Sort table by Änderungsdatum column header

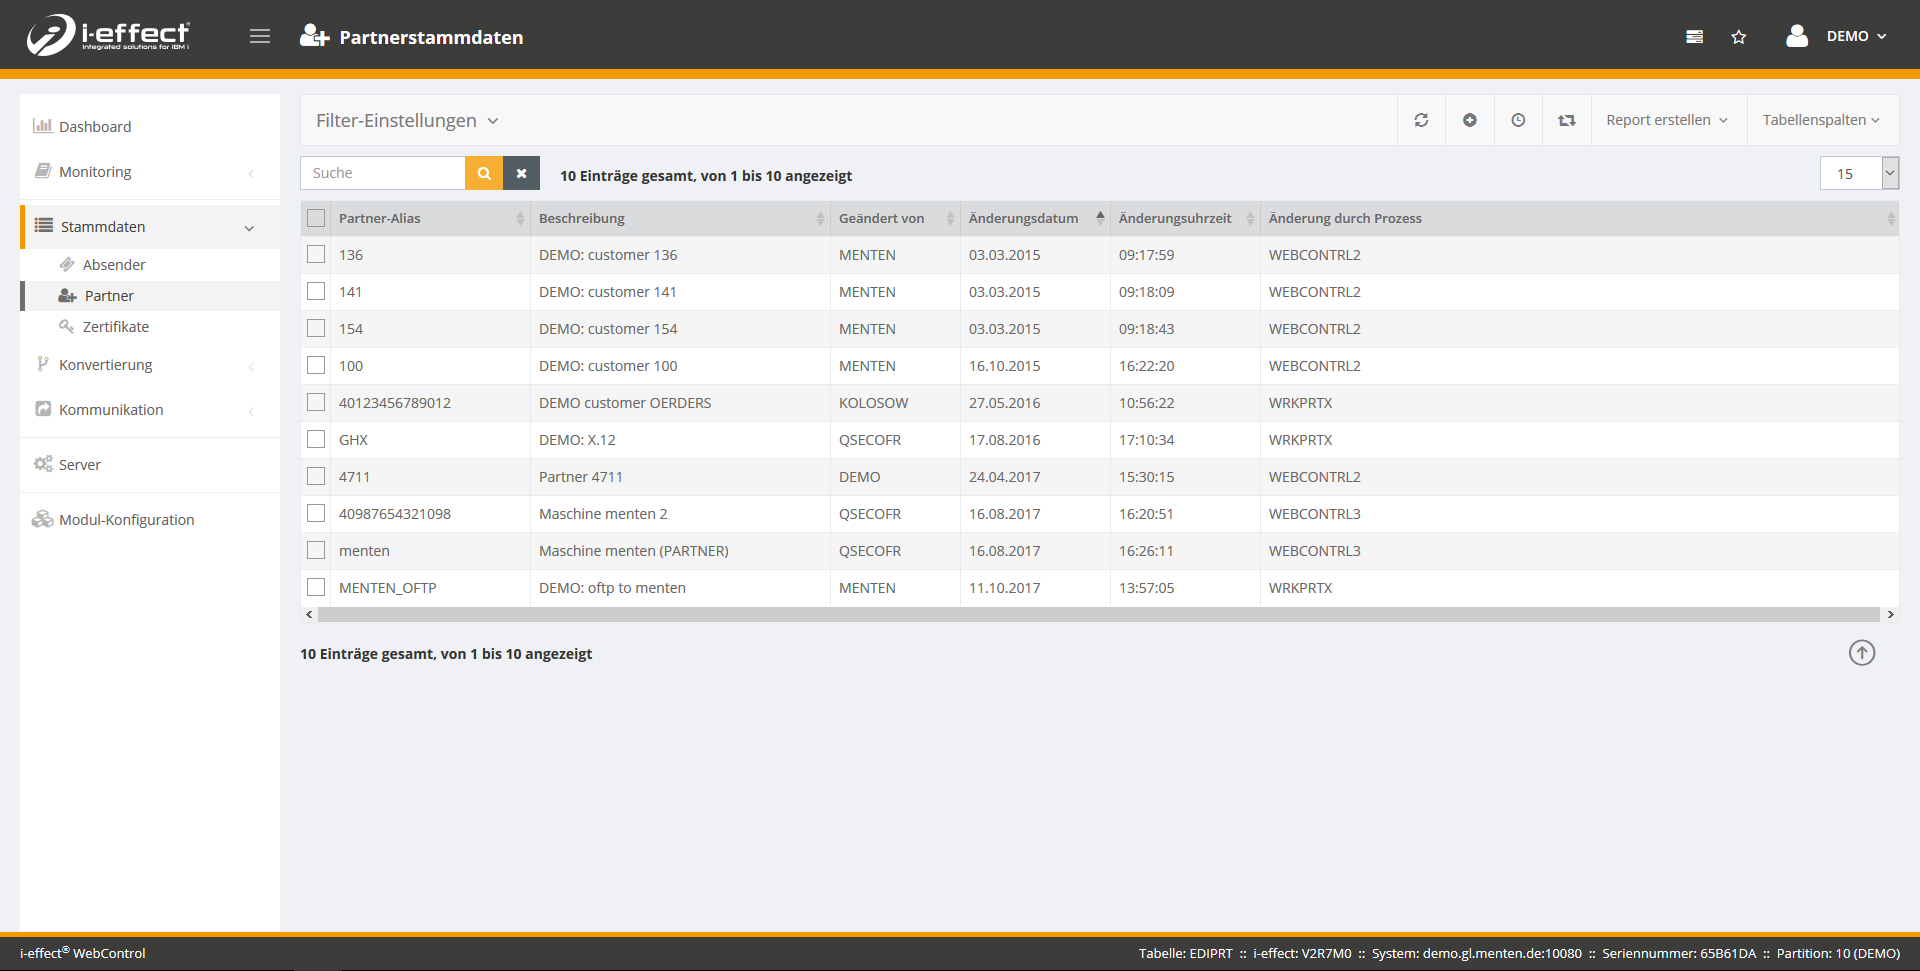(1024, 218)
